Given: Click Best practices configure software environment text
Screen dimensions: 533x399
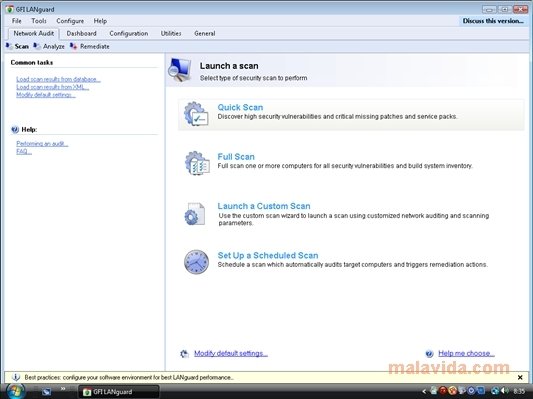Looking at the screenshot, I should click(129, 377).
